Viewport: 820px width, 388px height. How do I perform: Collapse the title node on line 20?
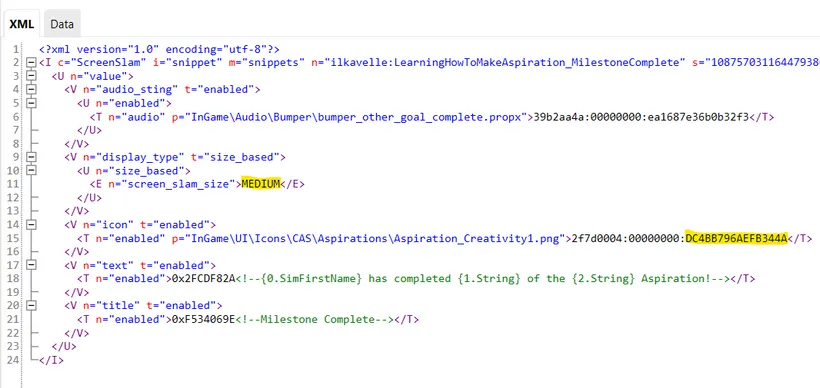pyautogui.click(x=31, y=305)
